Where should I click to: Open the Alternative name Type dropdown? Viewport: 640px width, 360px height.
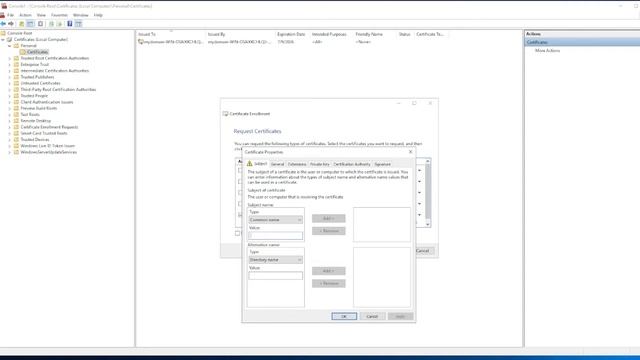pyautogui.click(x=276, y=260)
